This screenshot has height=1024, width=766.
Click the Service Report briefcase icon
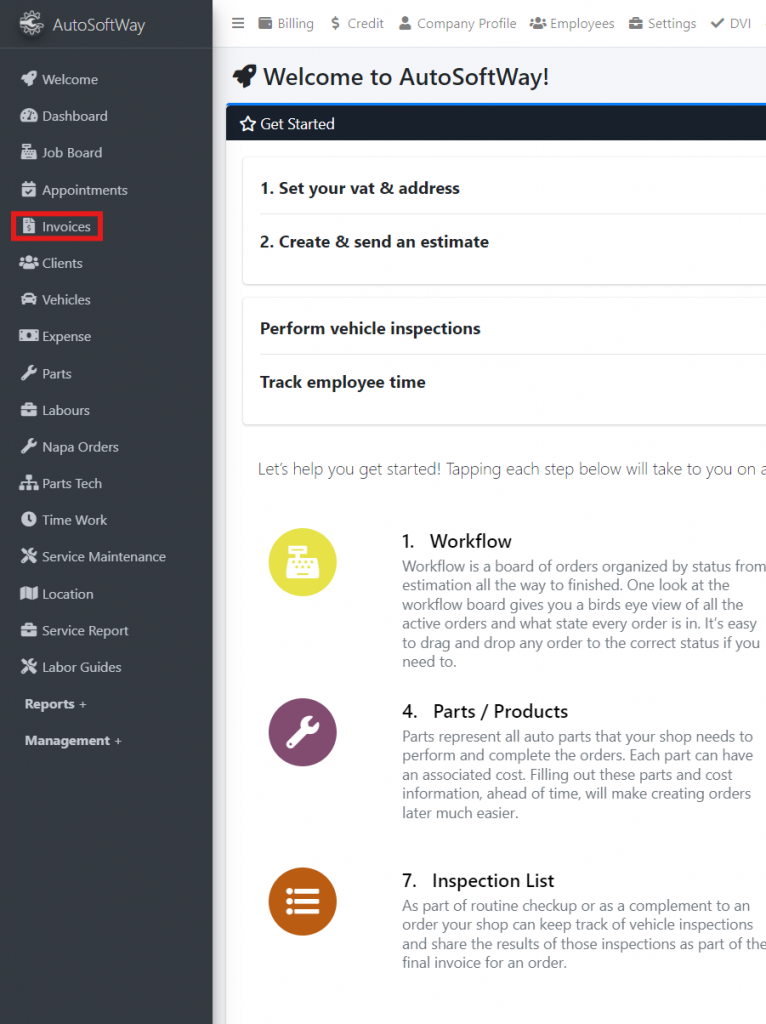[x=29, y=630]
